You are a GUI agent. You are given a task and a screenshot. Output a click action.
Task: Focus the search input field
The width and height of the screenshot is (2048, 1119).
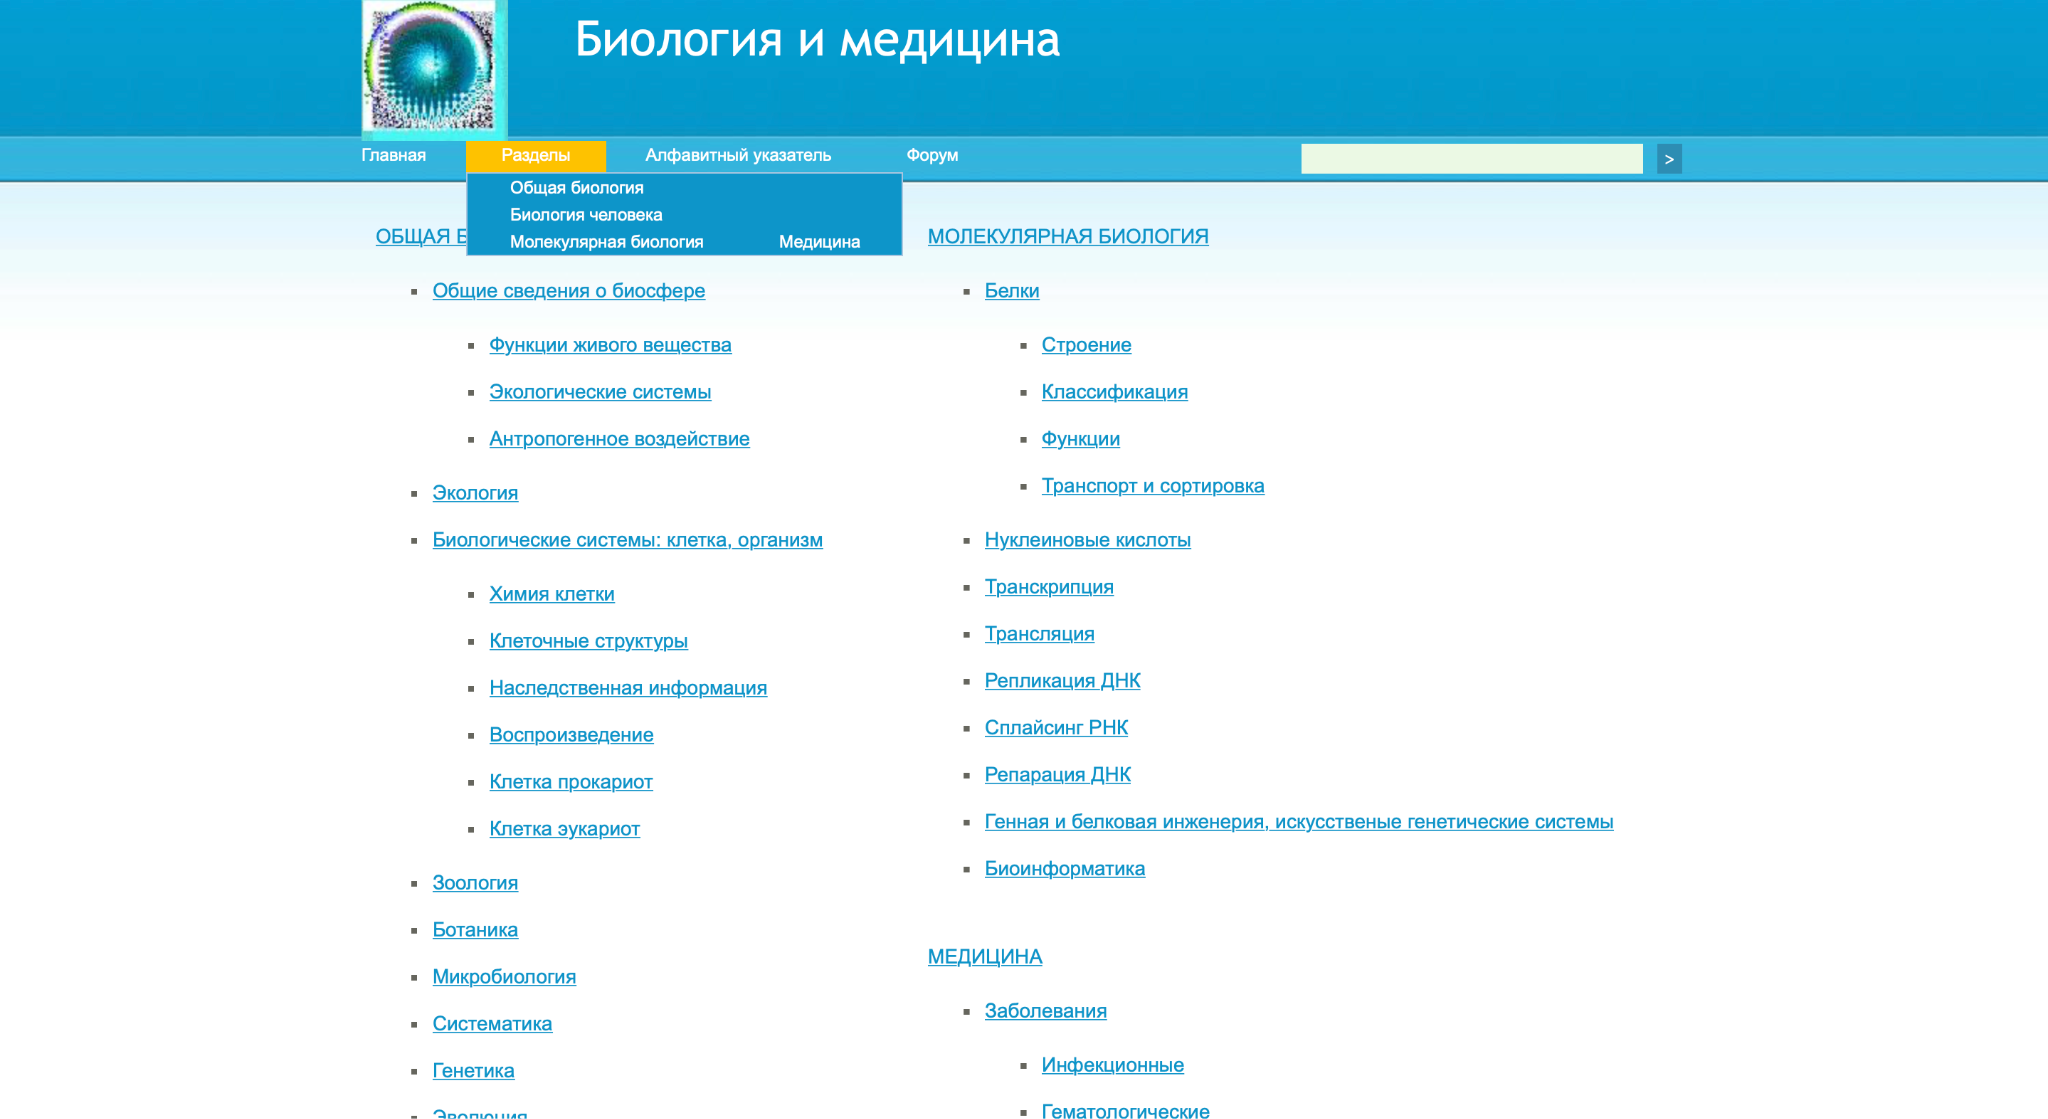(x=1471, y=159)
